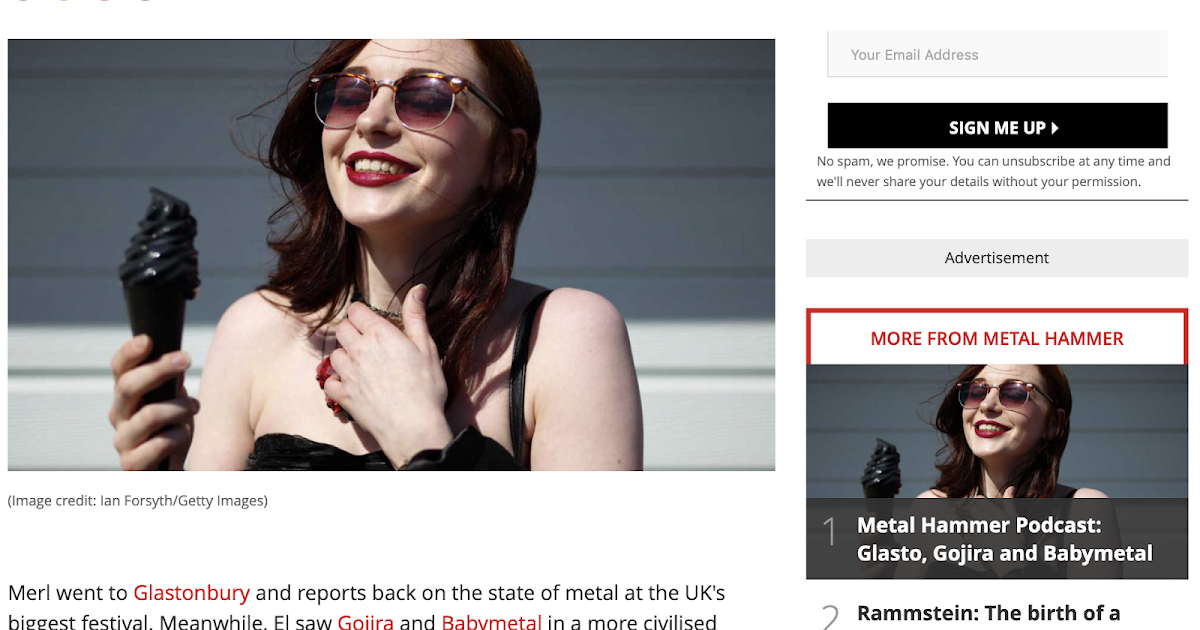The width and height of the screenshot is (1200, 630).
Task: Click the arrow icon on SIGN ME UP
Action: tap(1055, 128)
